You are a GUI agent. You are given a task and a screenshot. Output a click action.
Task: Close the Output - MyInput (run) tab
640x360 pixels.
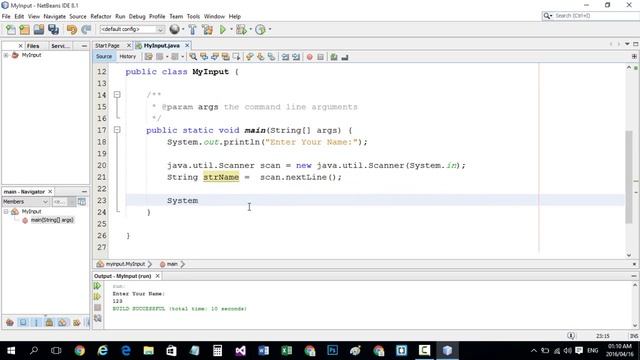pyautogui.click(x=158, y=276)
